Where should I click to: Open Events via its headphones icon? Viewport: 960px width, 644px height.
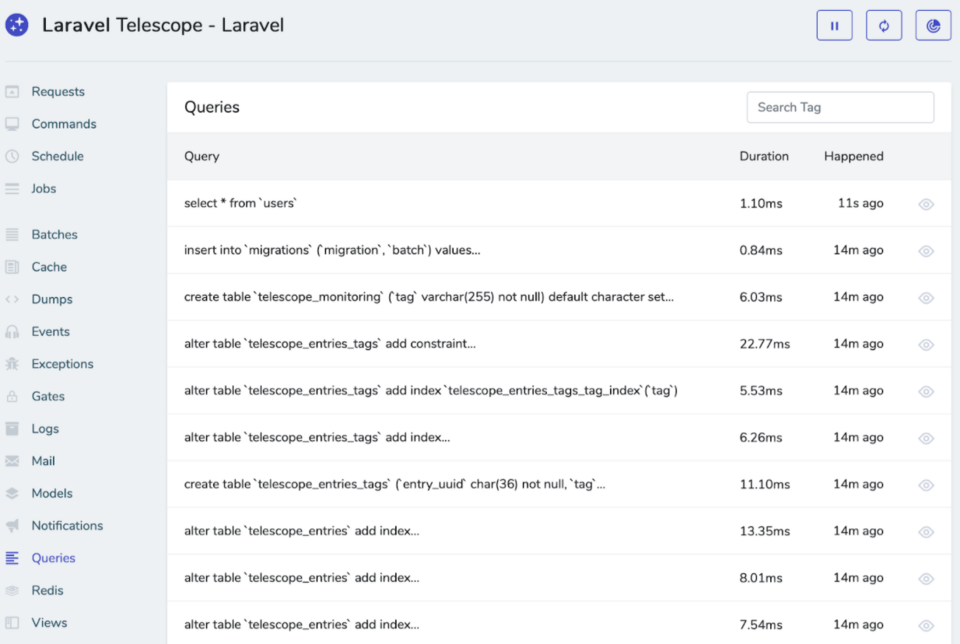tap(12, 332)
